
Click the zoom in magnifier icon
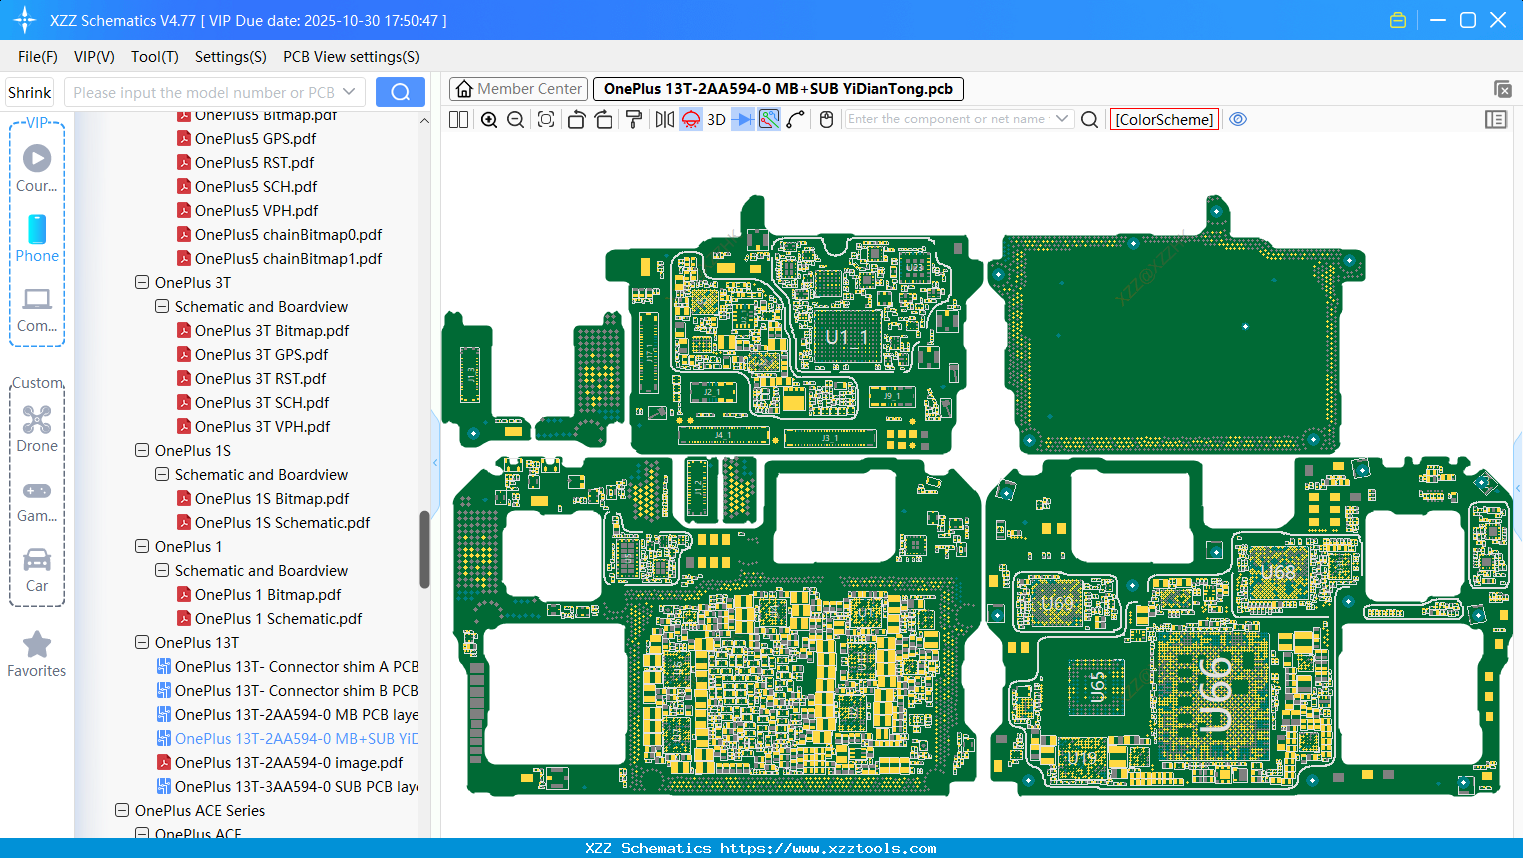[489, 120]
